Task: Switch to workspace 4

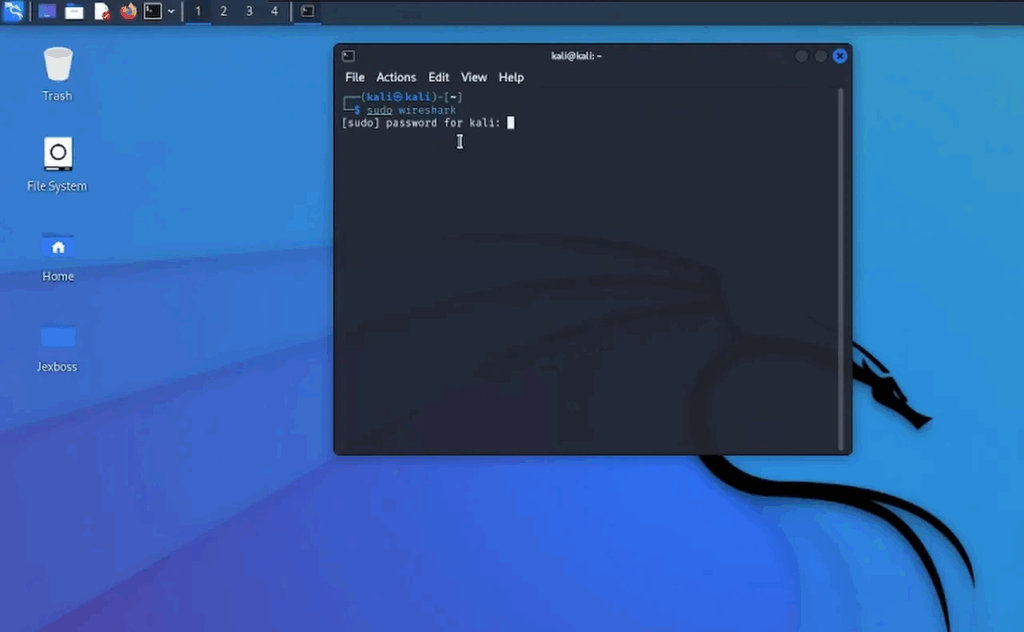Action: [x=275, y=11]
